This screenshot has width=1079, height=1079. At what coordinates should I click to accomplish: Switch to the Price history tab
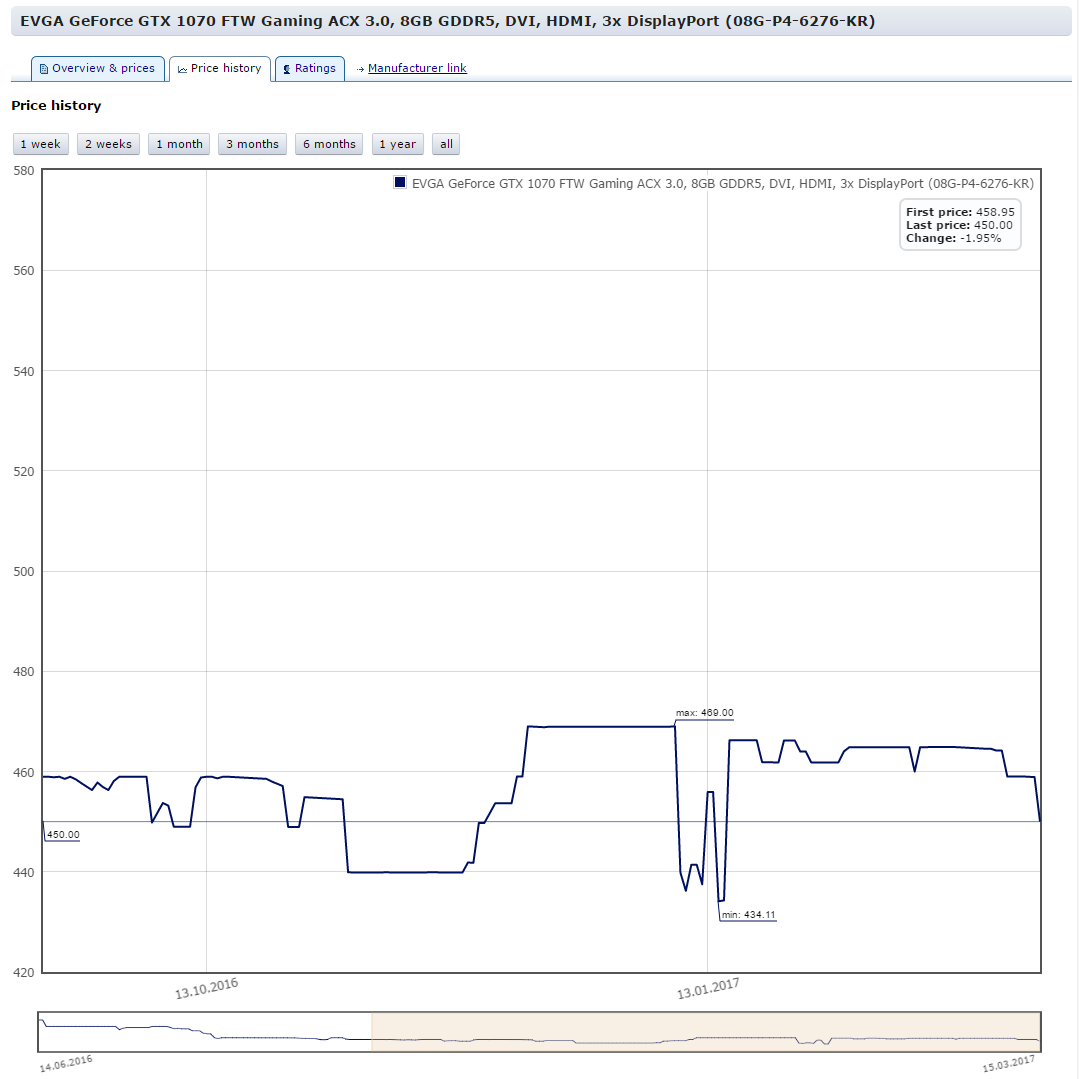[220, 69]
